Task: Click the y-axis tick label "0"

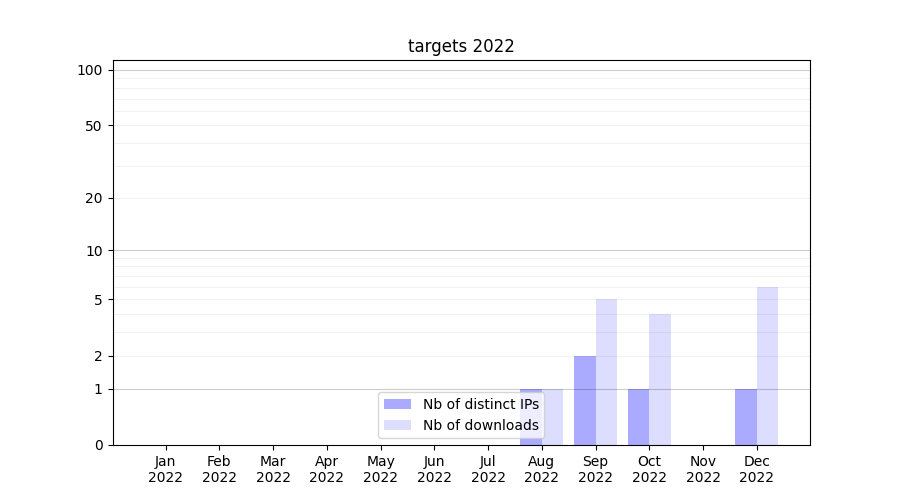Action: (98, 445)
